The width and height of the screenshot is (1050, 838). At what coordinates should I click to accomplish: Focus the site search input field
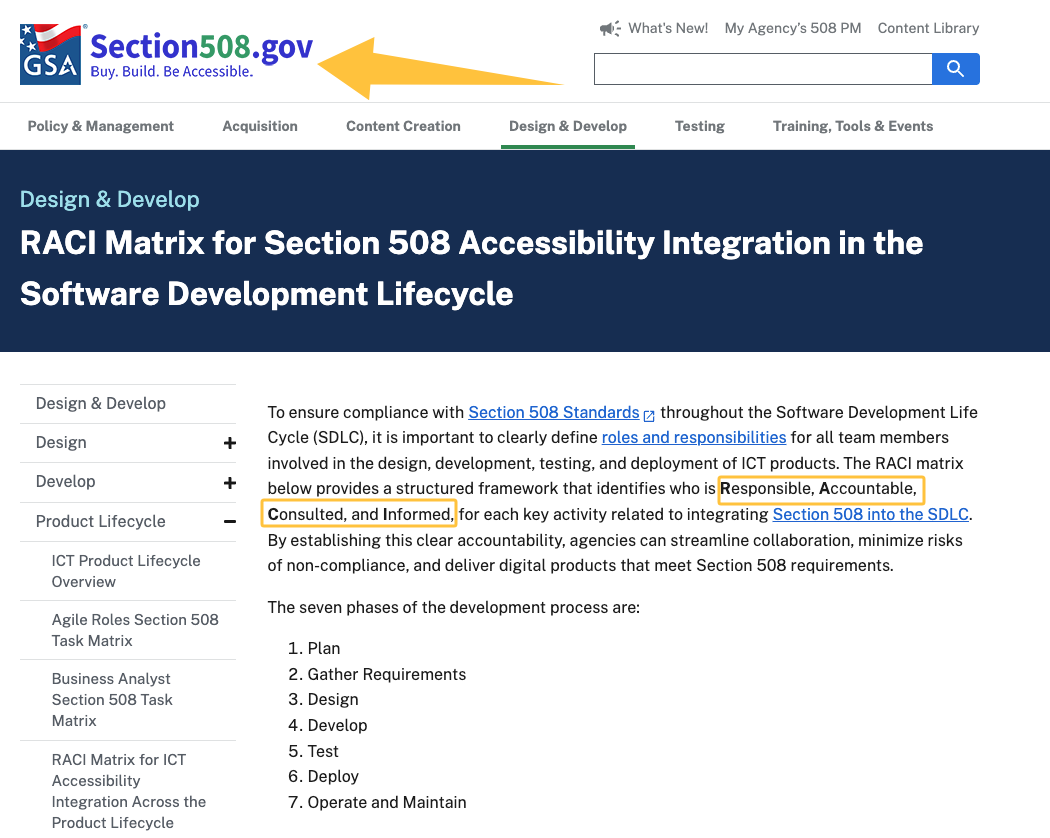[763, 69]
